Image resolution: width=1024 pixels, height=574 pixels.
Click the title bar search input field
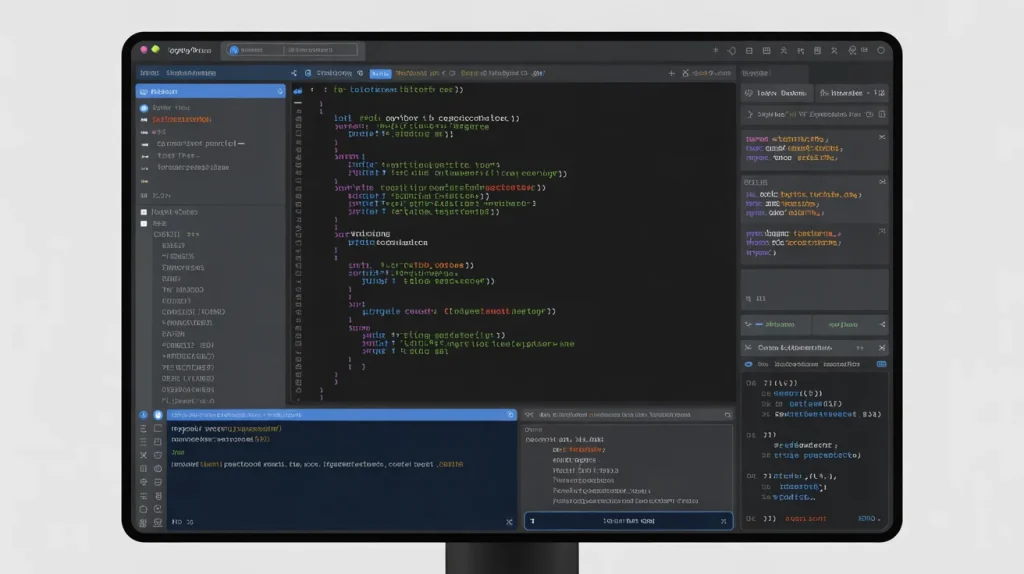pyautogui.click(x=293, y=50)
